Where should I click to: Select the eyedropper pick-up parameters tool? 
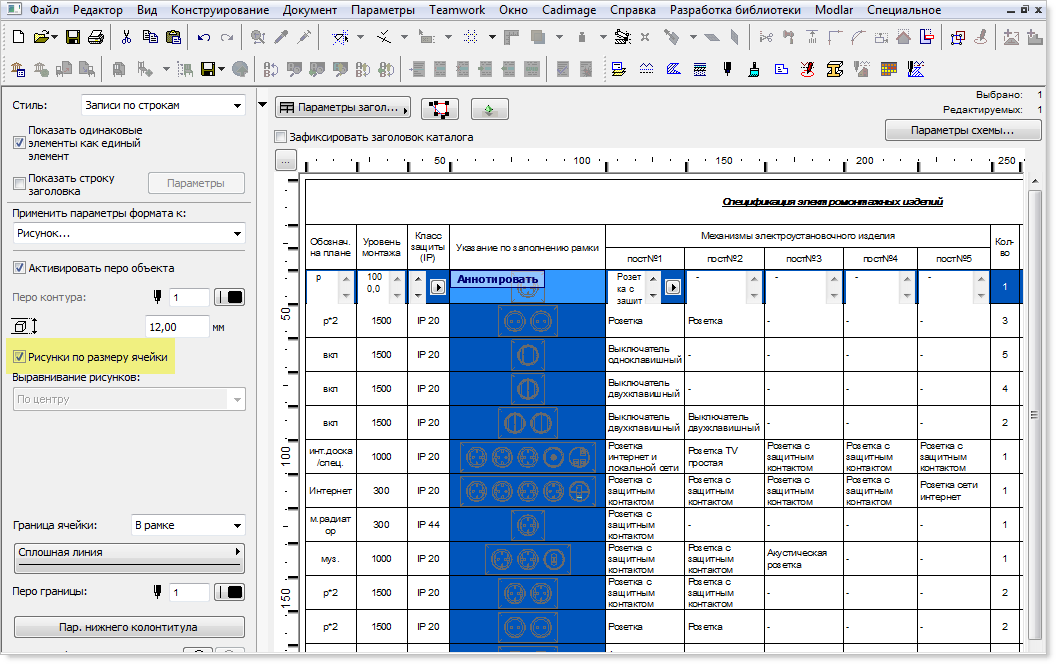point(282,37)
